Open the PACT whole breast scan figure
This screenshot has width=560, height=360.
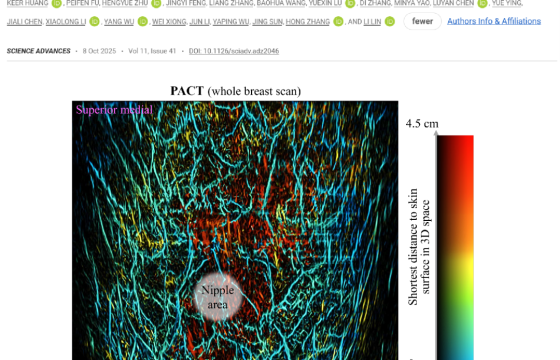pos(235,230)
